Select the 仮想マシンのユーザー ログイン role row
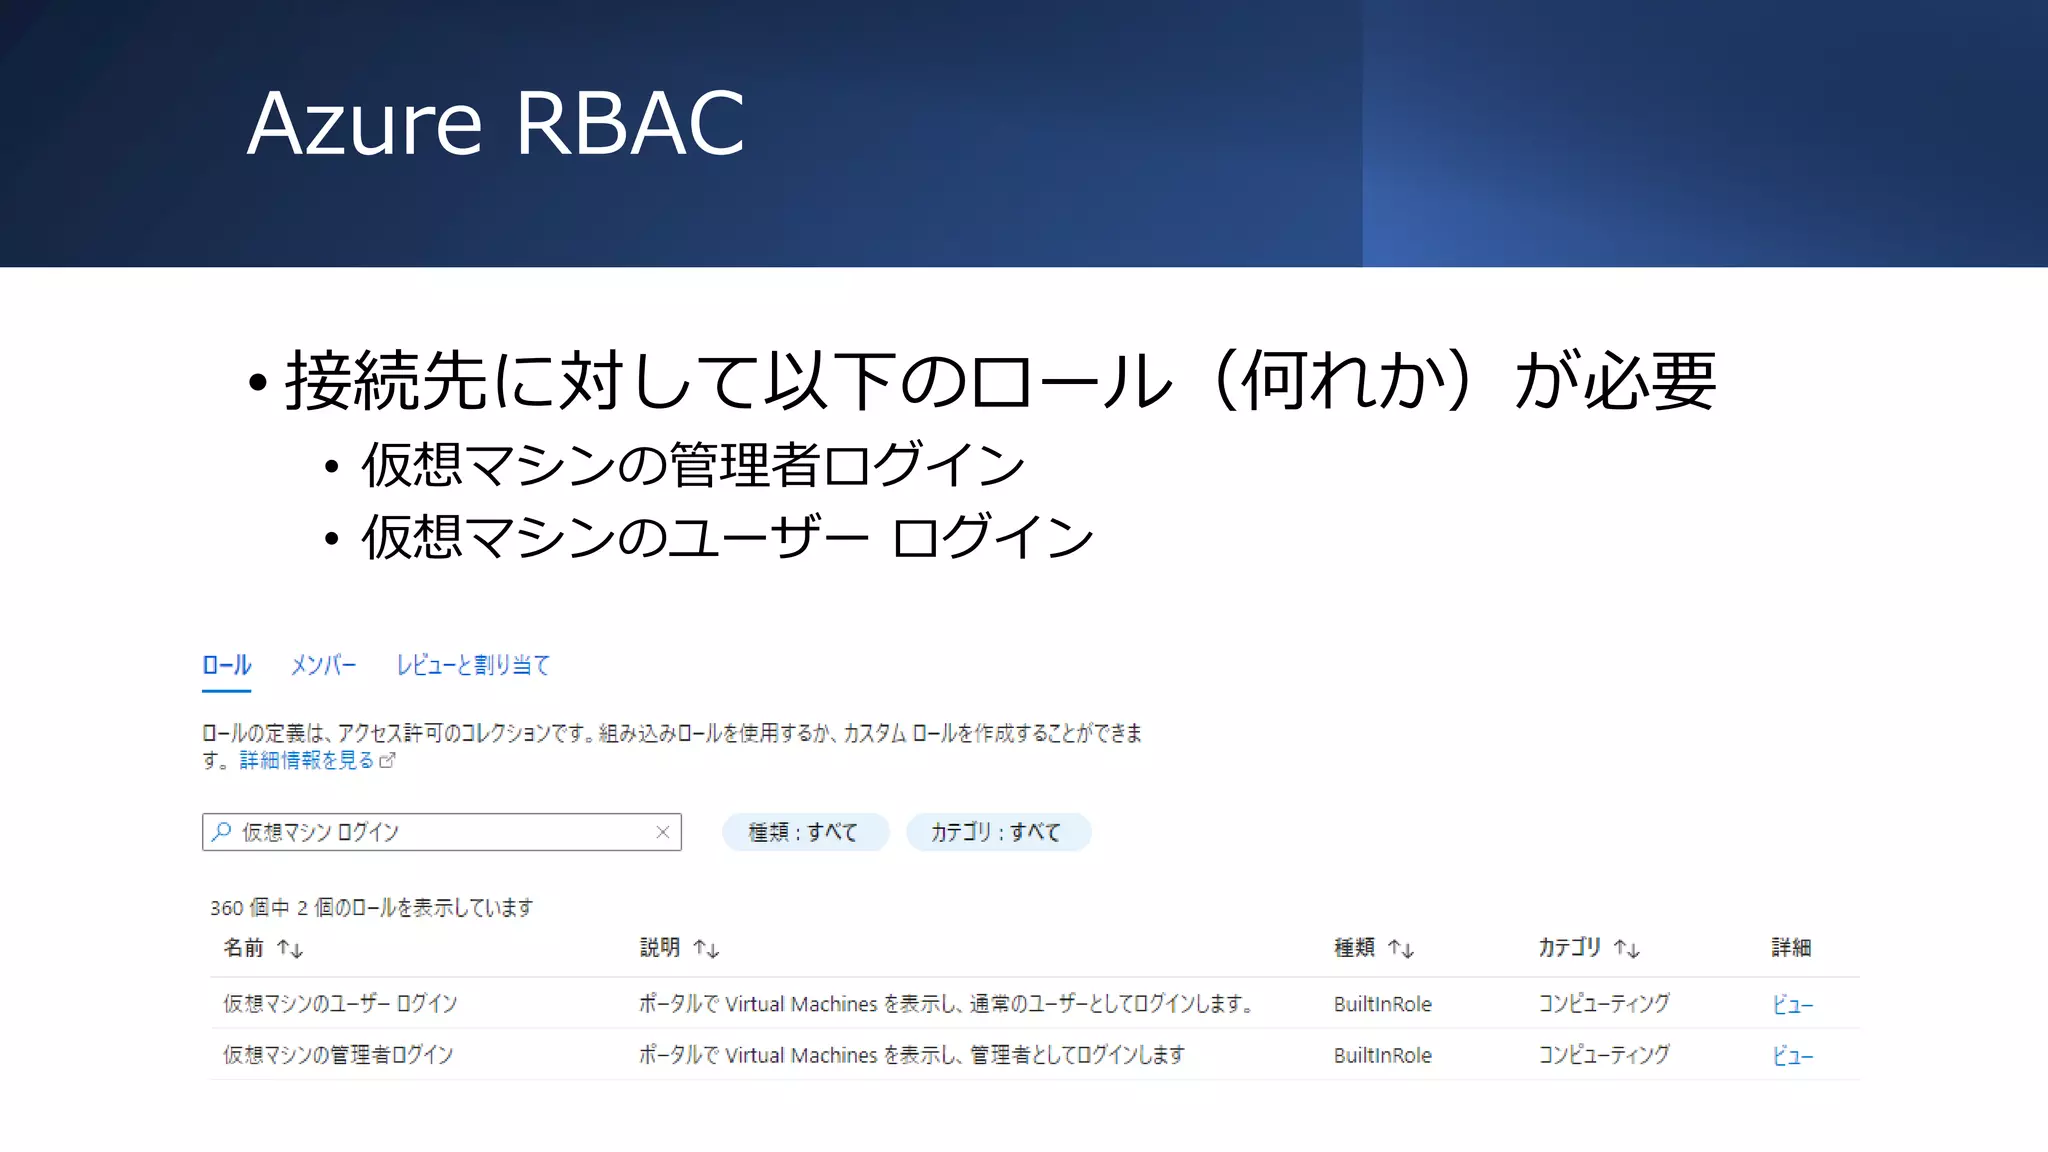This screenshot has width=2048, height=1152. click(x=1035, y=1003)
